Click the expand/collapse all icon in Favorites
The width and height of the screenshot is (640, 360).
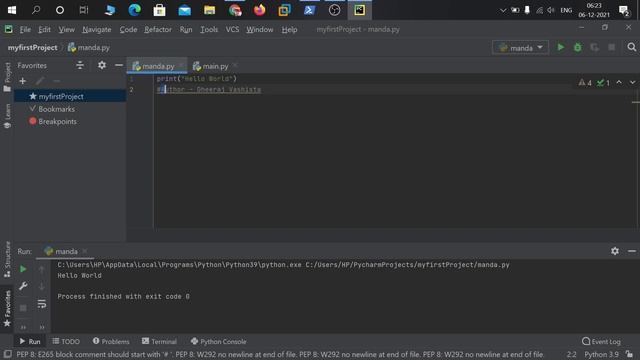(x=80, y=65)
